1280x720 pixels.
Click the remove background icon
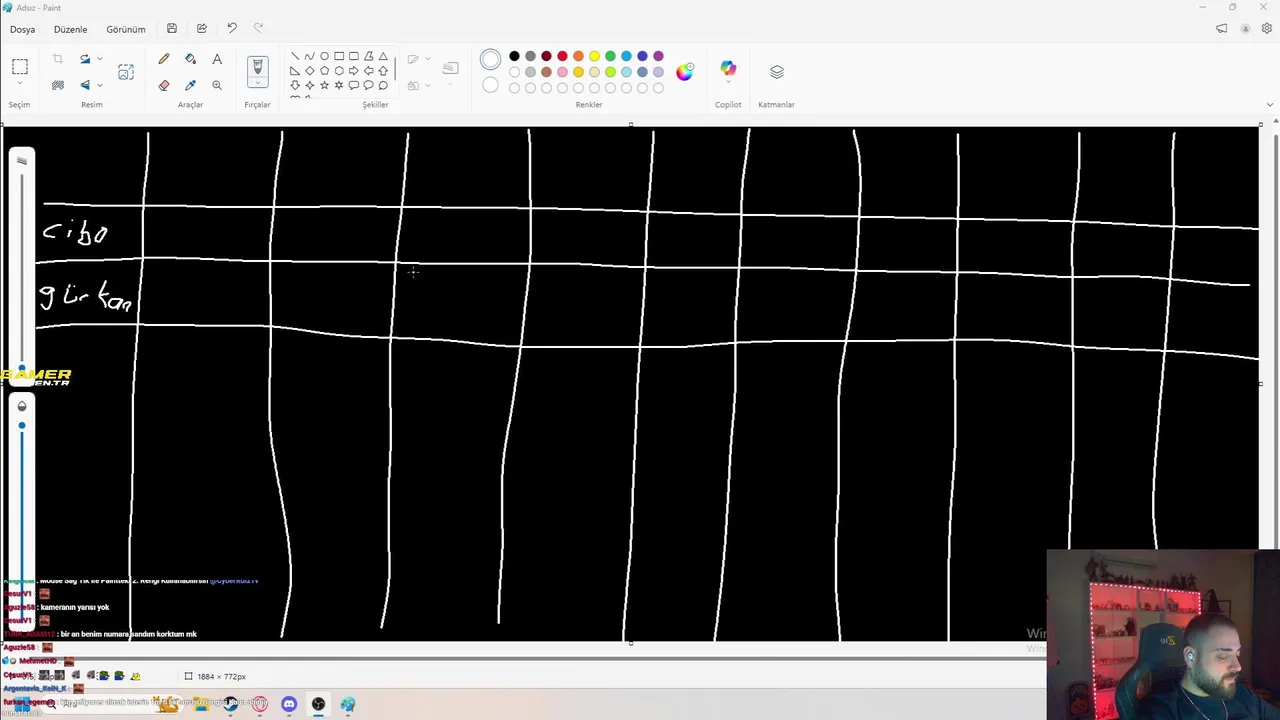point(58,85)
